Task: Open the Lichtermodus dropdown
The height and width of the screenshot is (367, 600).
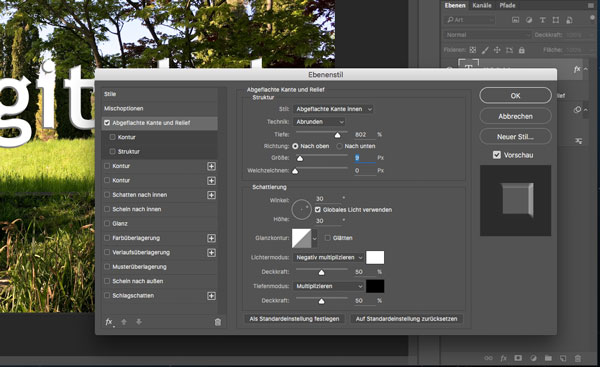Action: (328, 258)
